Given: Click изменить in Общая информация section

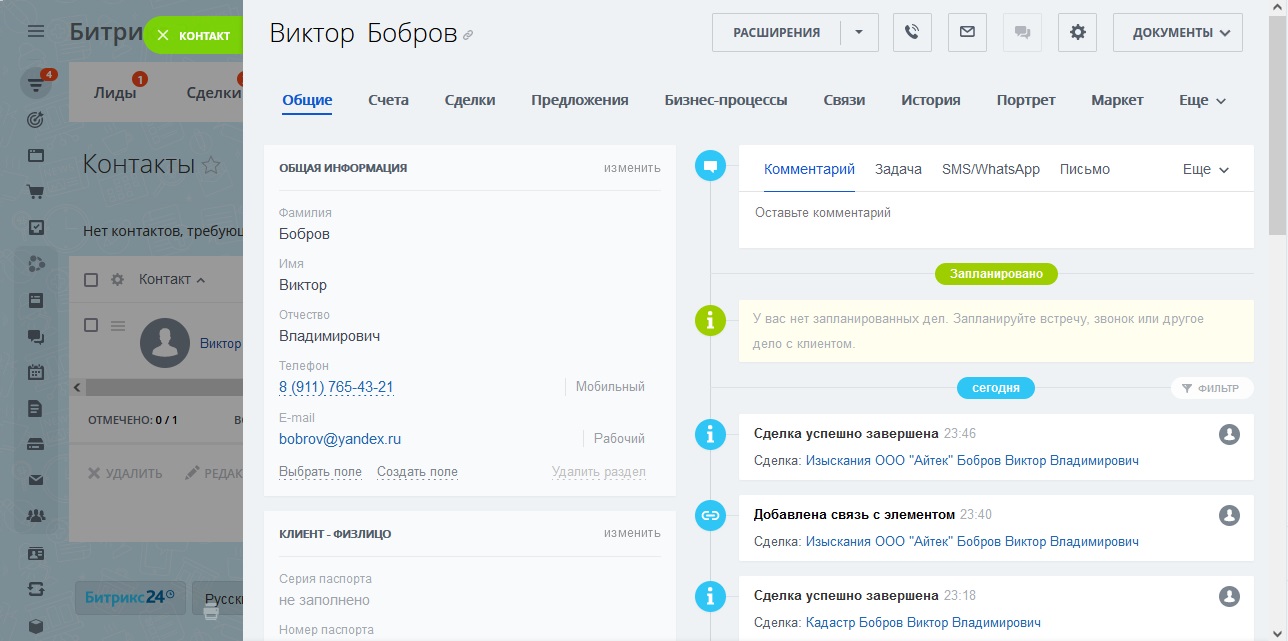Looking at the screenshot, I should point(632,168).
